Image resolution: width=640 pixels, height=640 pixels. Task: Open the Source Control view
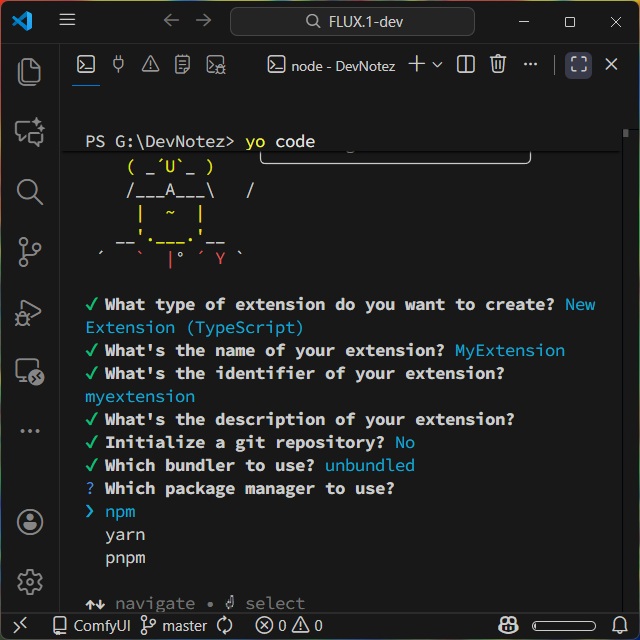pyautogui.click(x=30, y=252)
